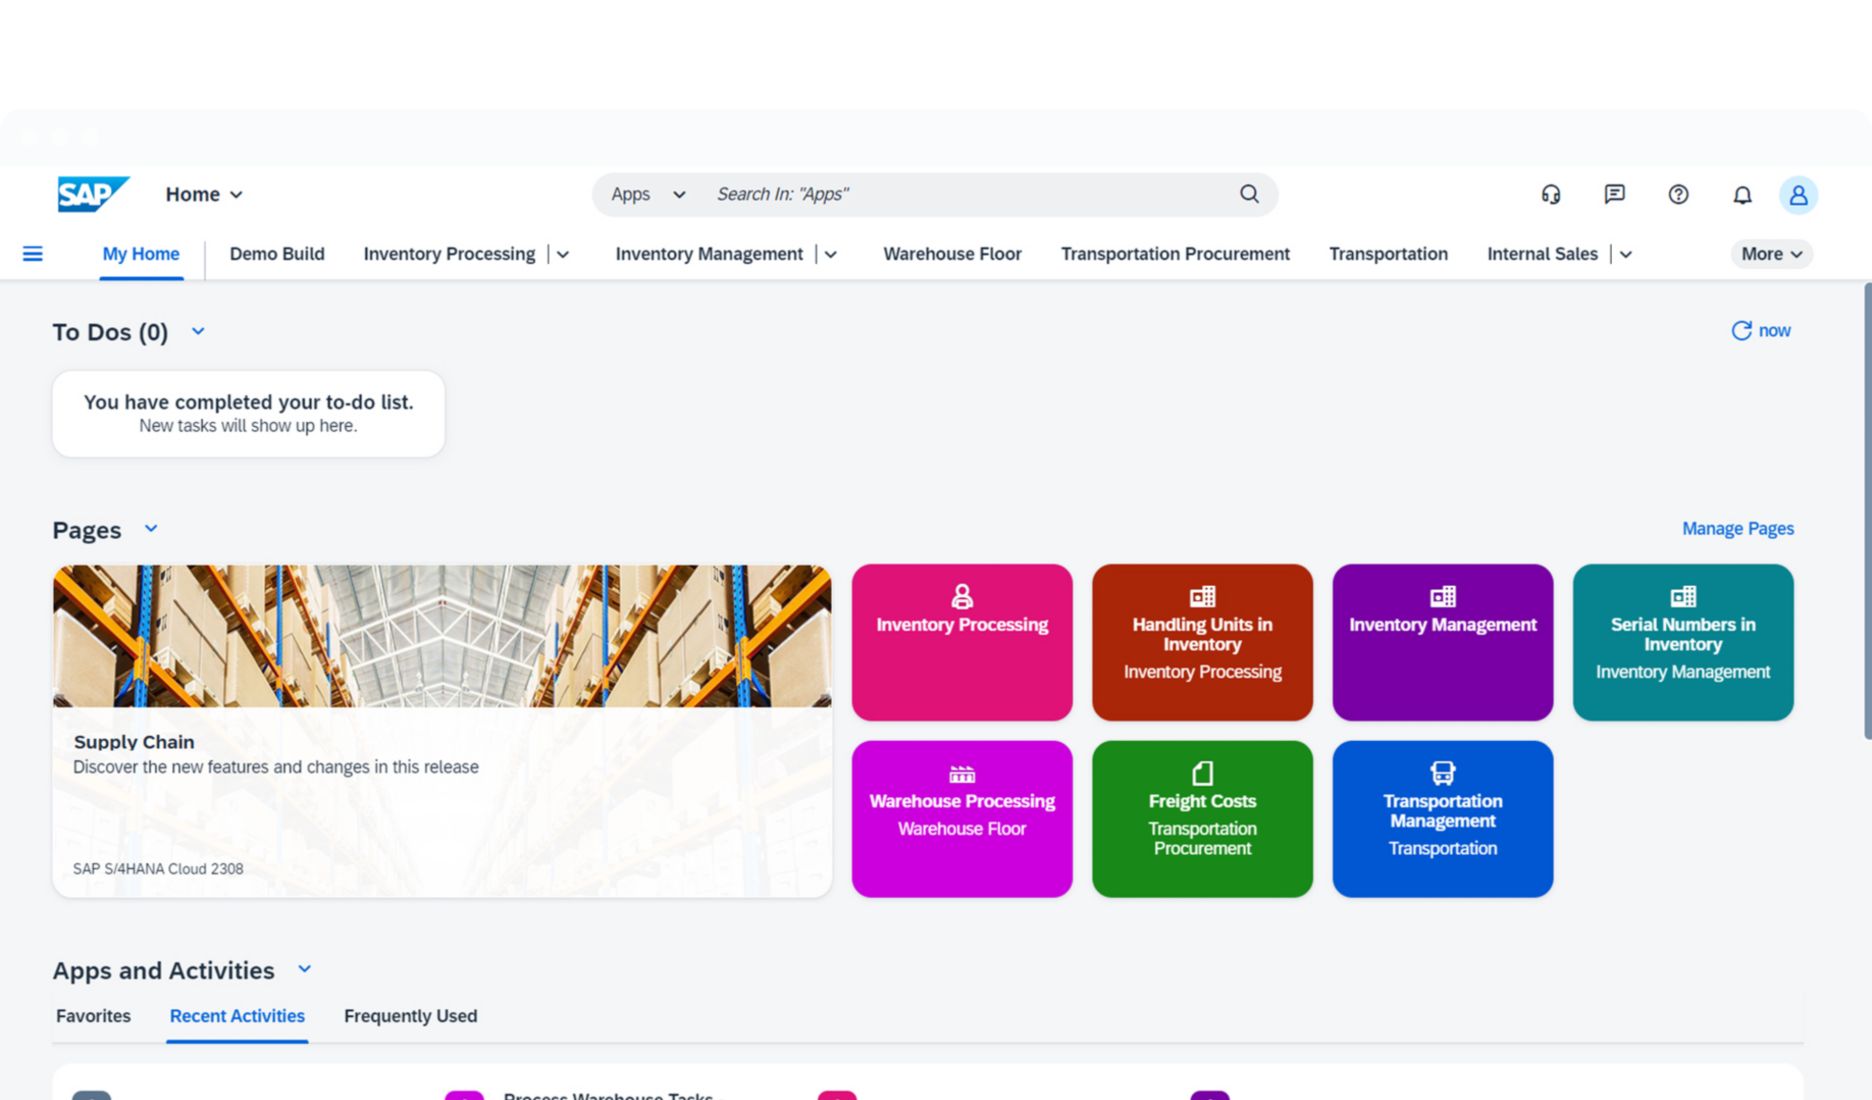Collapse the To Dos section chevron

pos(198,331)
